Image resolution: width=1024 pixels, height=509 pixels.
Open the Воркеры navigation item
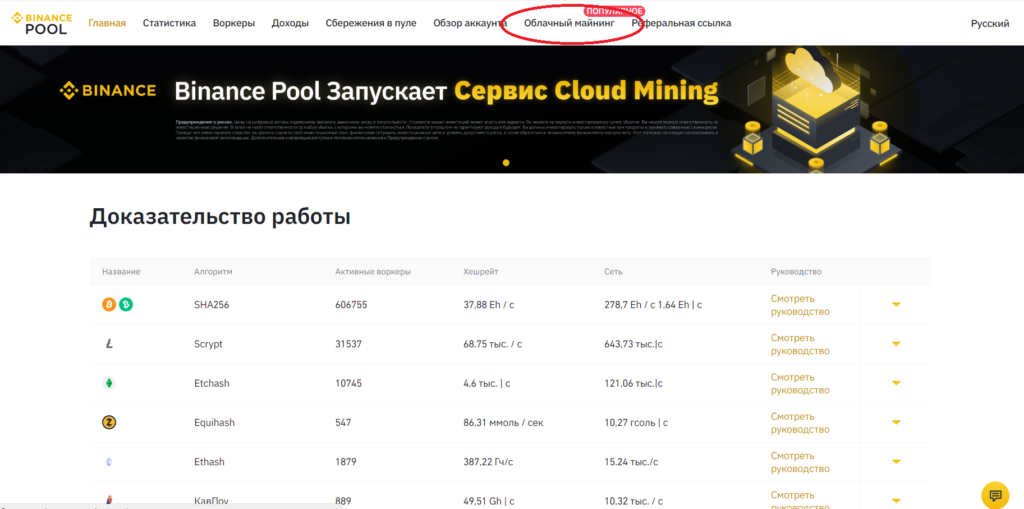tap(234, 23)
